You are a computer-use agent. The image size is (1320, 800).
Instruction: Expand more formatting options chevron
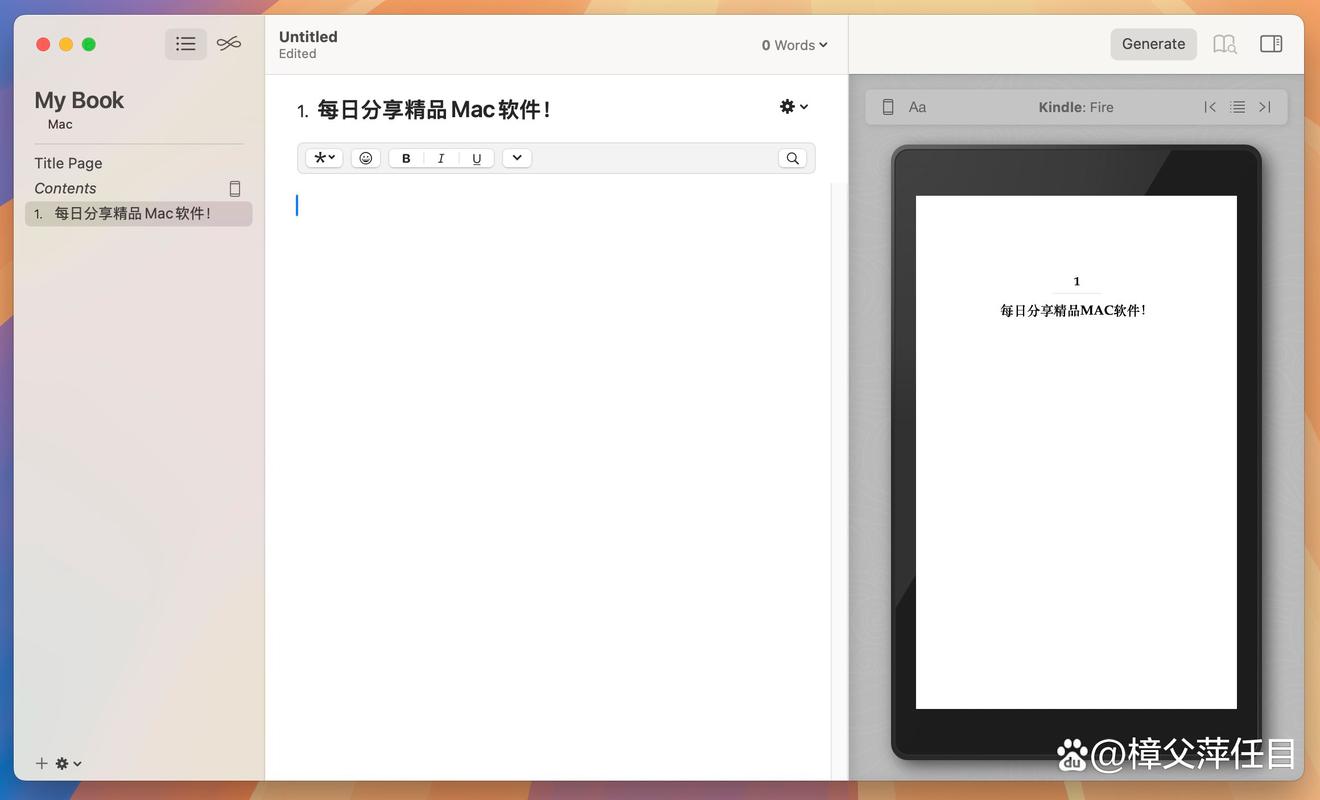click(517, 158)
